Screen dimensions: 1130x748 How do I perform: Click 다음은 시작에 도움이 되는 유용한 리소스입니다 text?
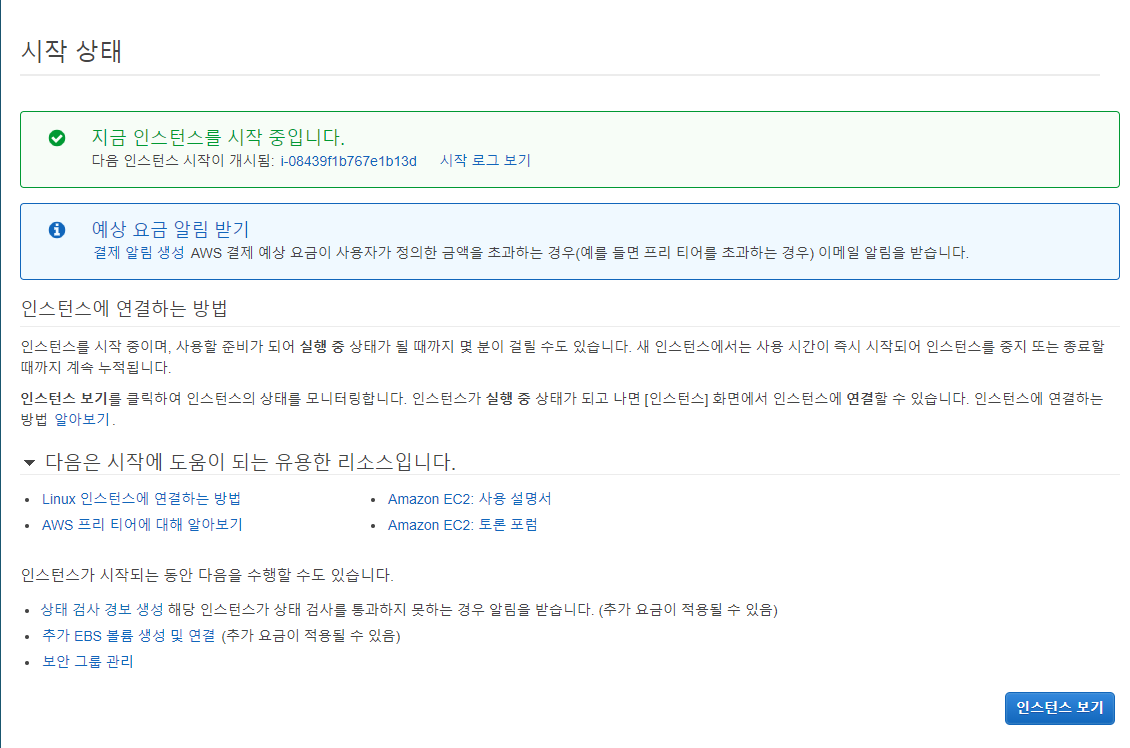(250, 462)
